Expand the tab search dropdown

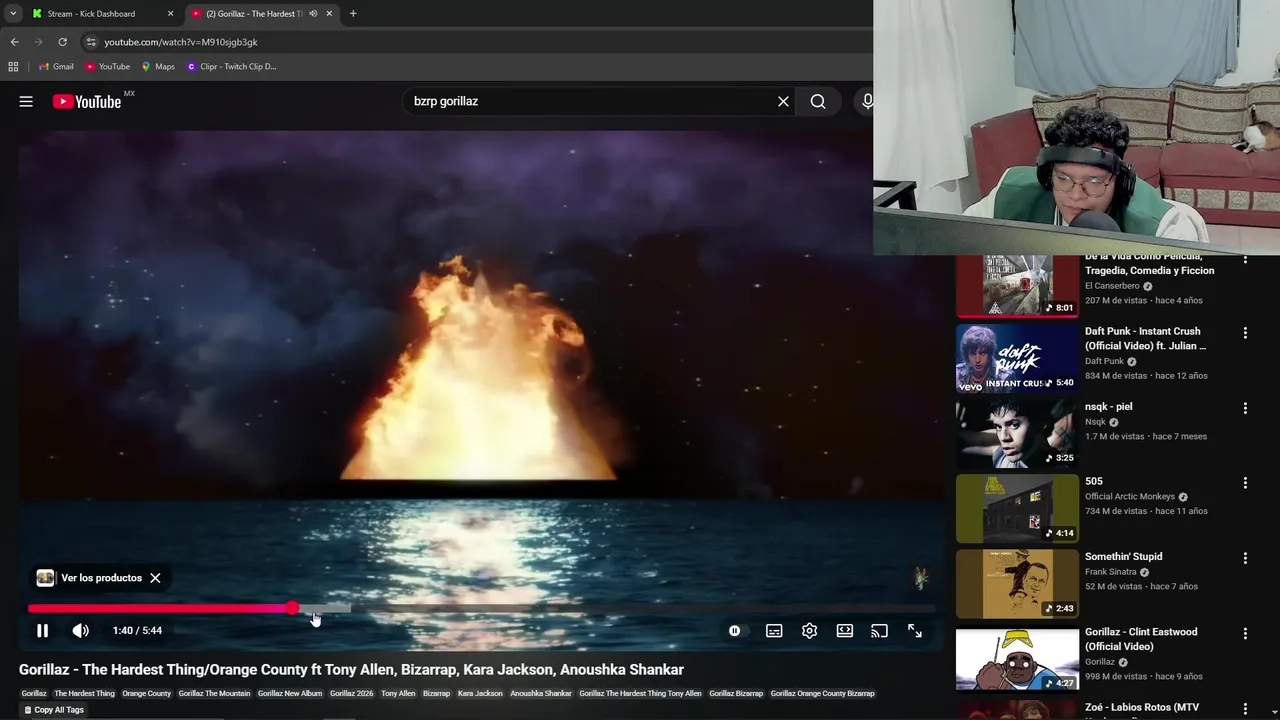pos(12,14)
